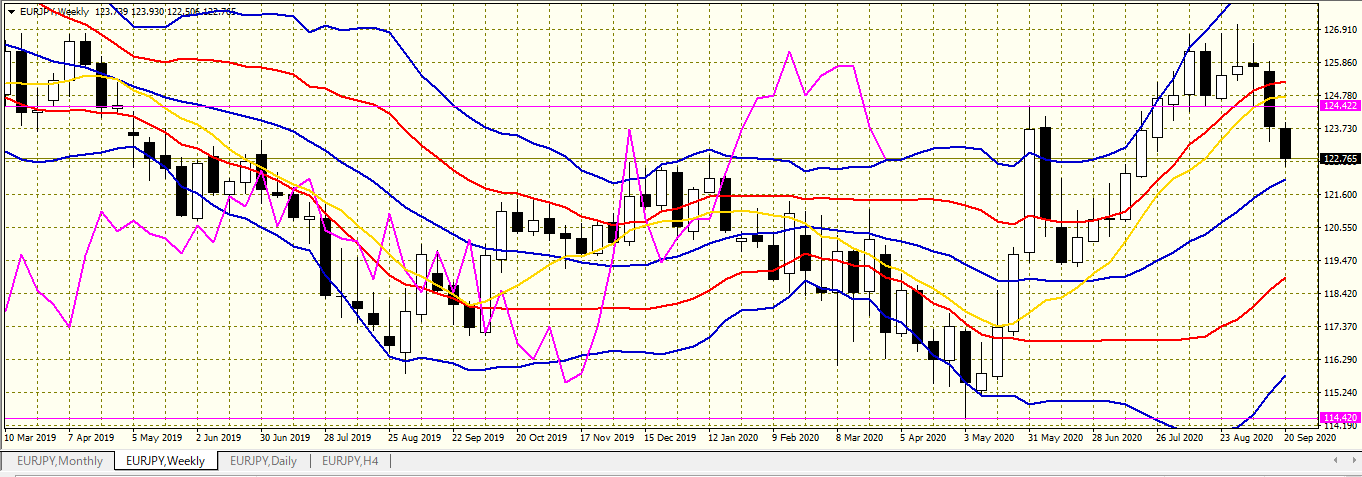The image size is (1362, 477).
Task: Click the 118.420 price scale value
Action: point(1339,294)
